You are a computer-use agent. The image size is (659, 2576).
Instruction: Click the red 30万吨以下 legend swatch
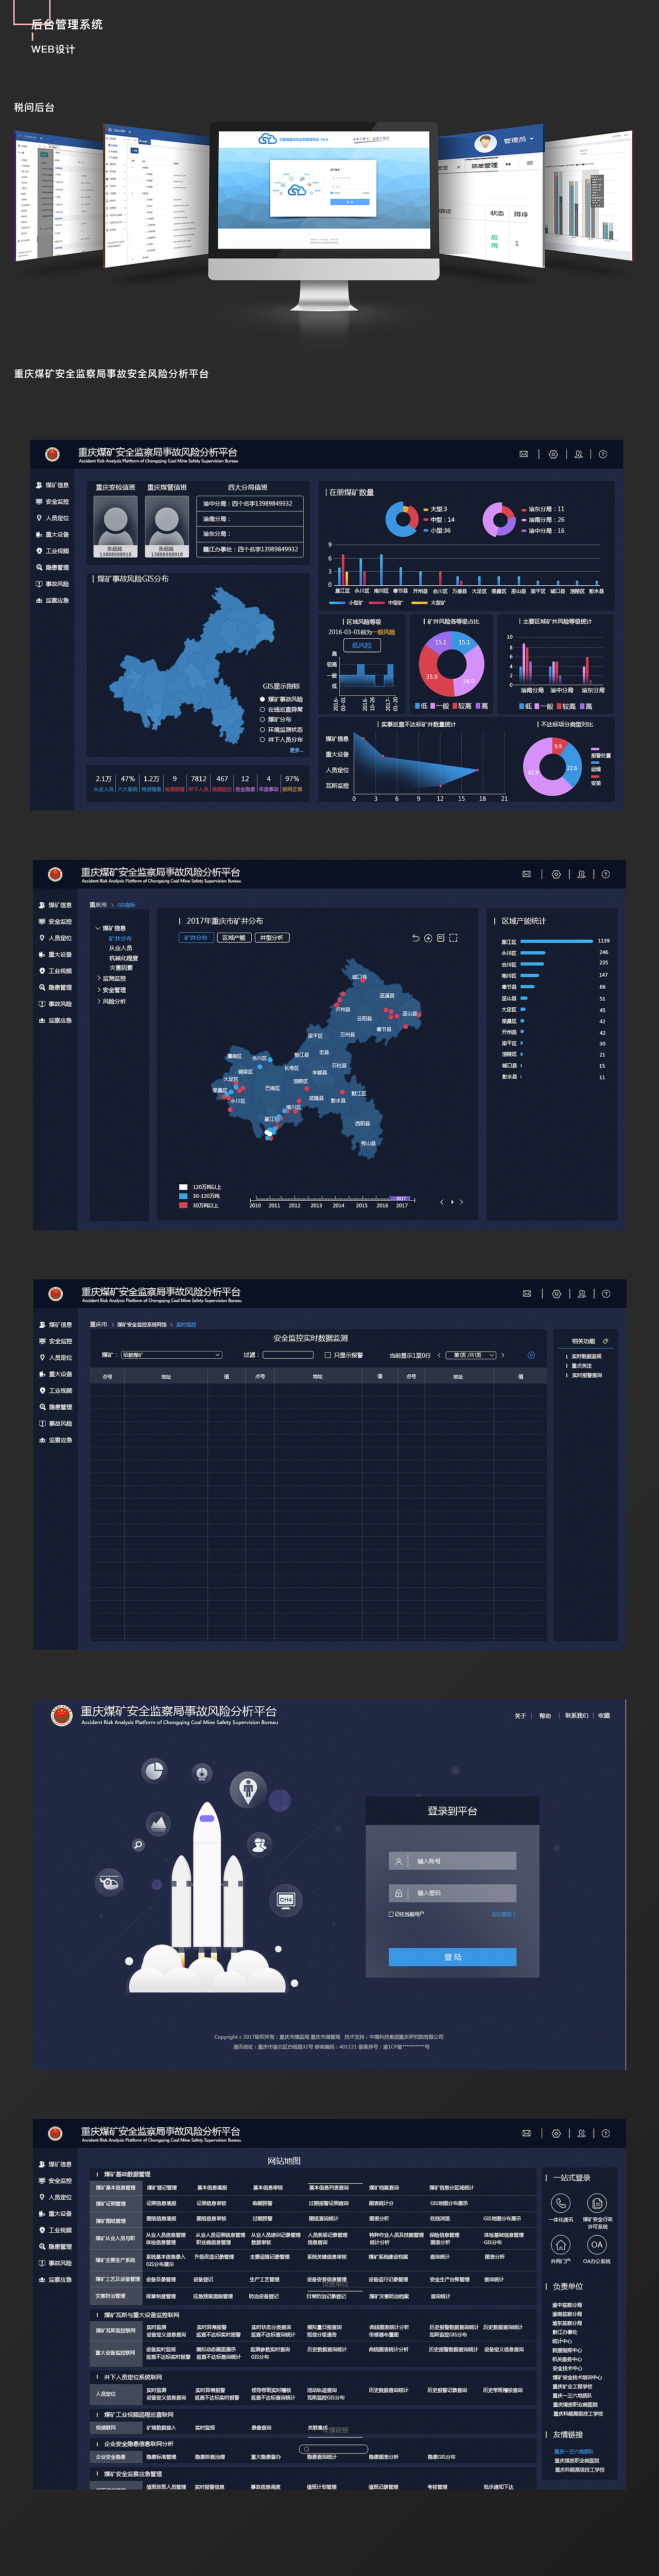(183, 1205)
